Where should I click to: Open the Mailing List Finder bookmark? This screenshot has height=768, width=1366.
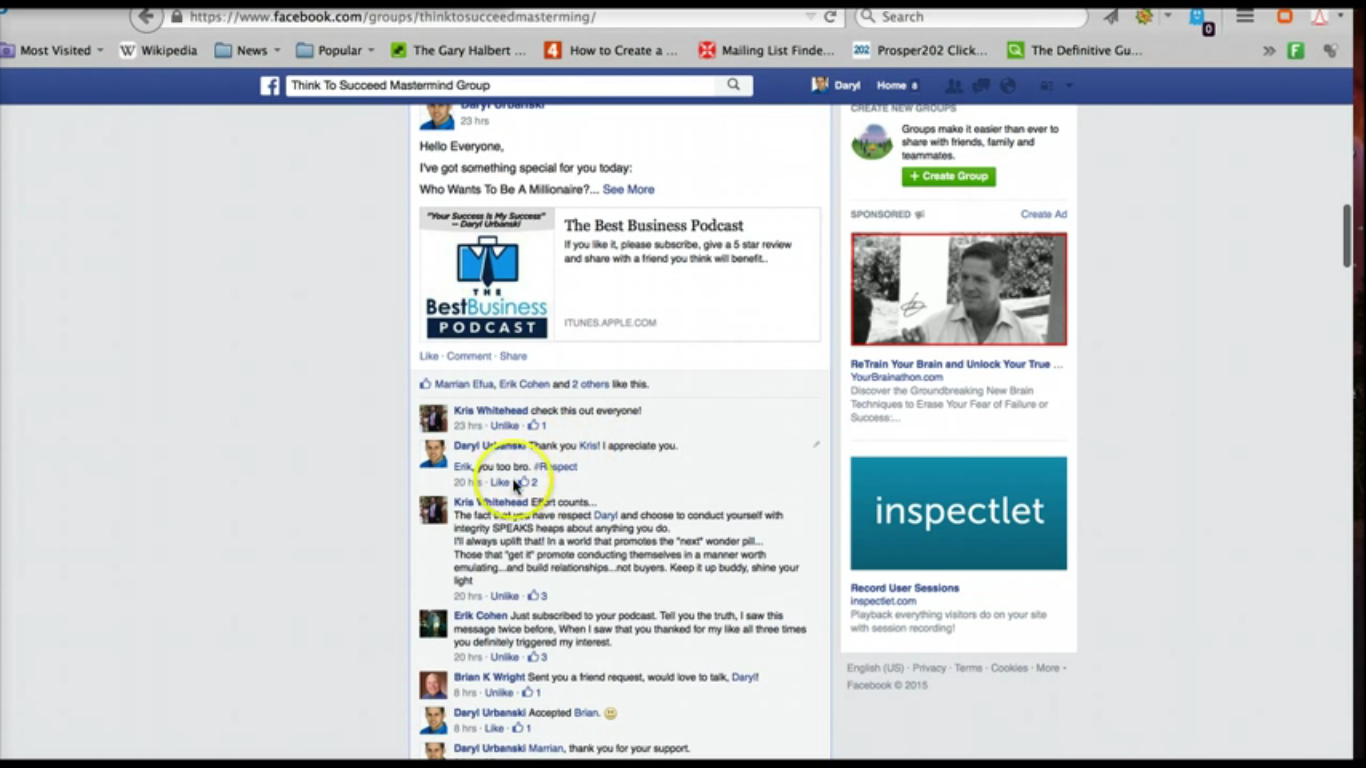click(767, 50)
